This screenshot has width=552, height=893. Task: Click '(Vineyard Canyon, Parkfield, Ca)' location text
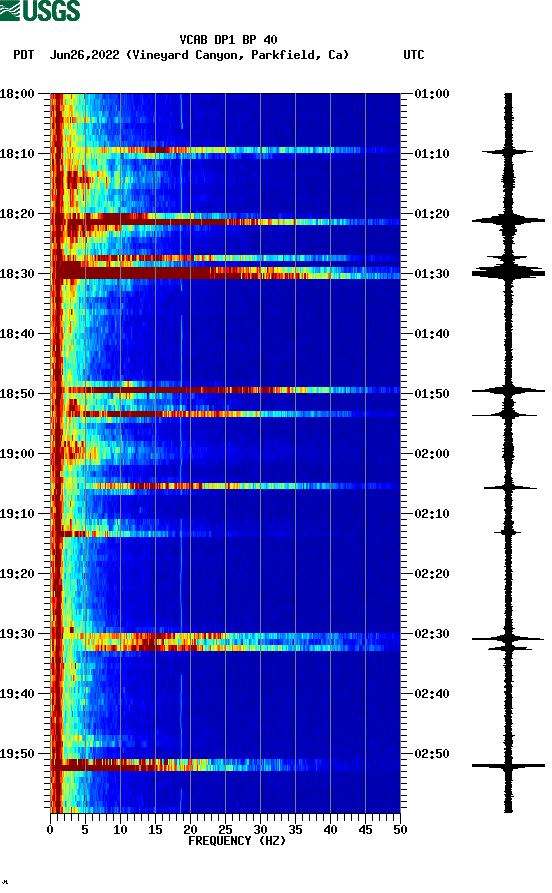(x=238, y=55)
